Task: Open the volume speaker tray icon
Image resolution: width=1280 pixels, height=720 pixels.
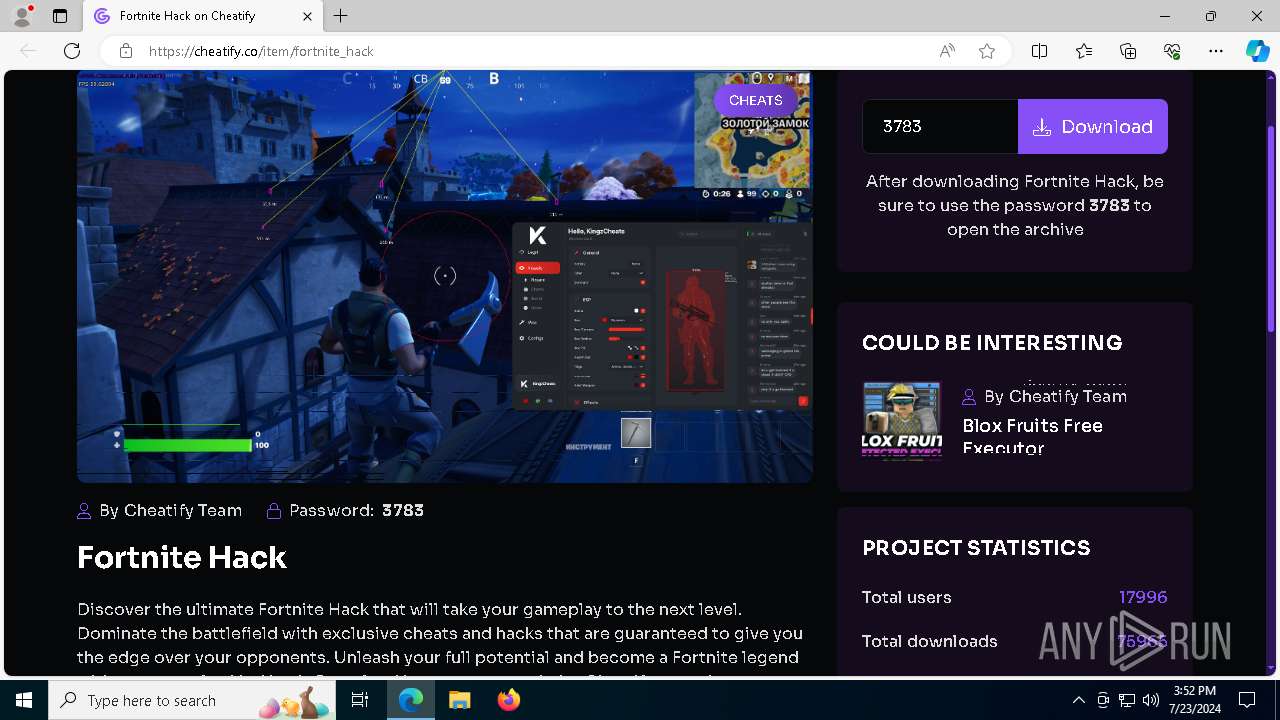Action: pyautogui.click(x=1151, y=700)
